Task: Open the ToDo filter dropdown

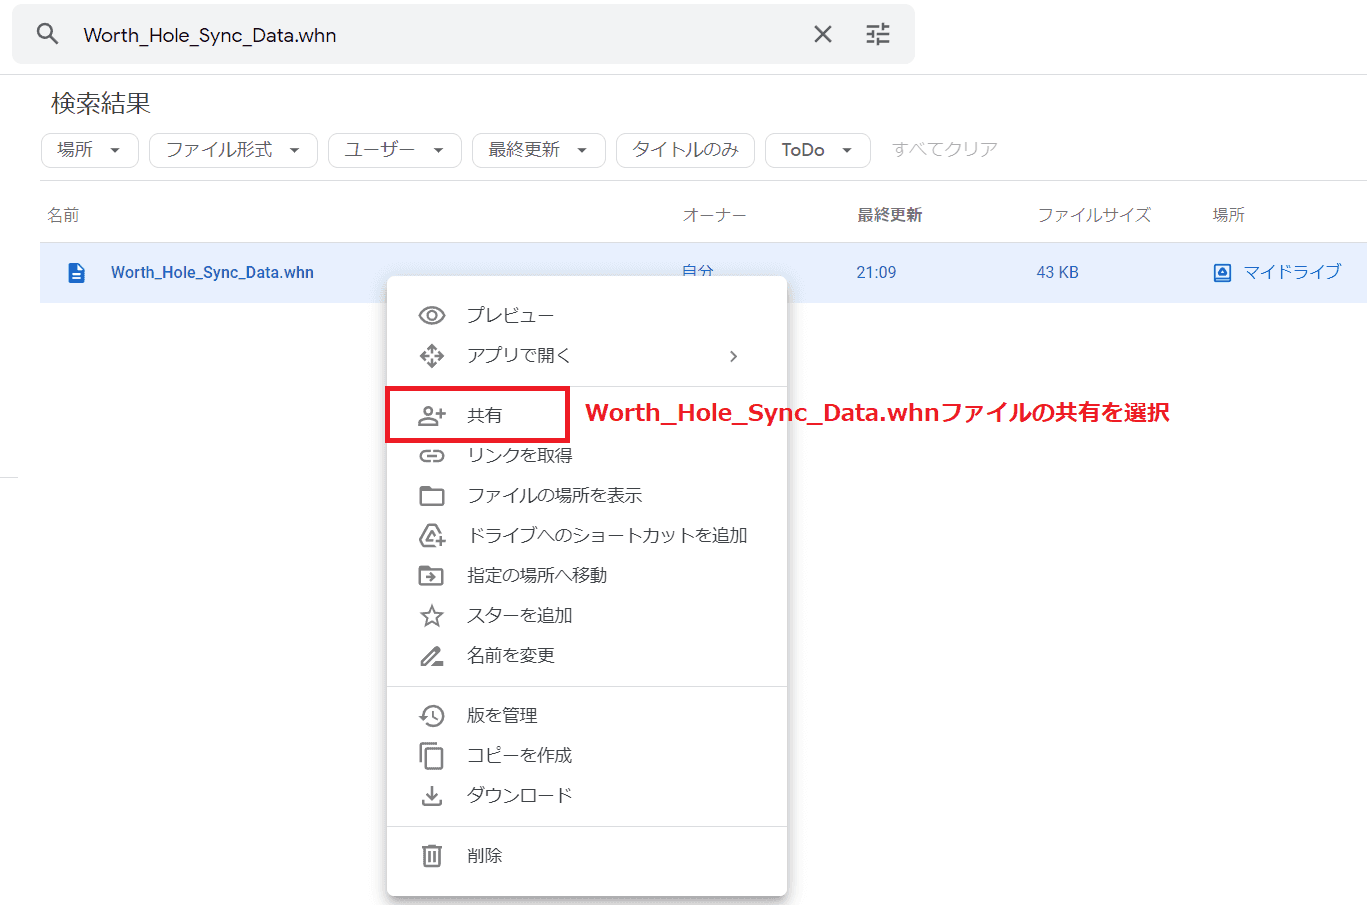Action: tap(817, 150)
